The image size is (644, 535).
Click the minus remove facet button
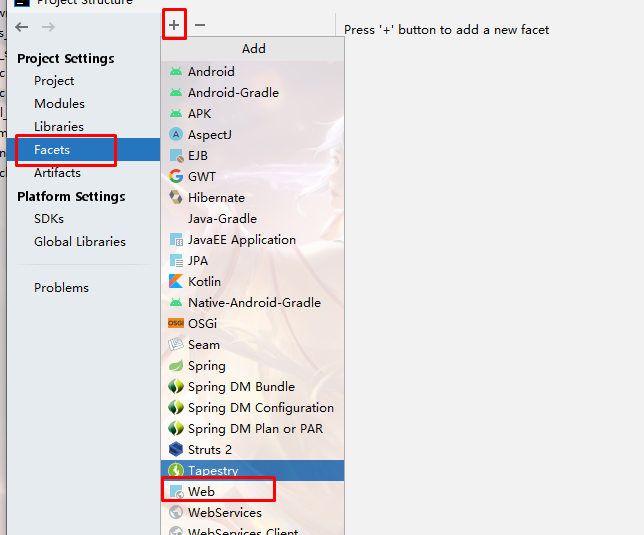pos(200,25)
